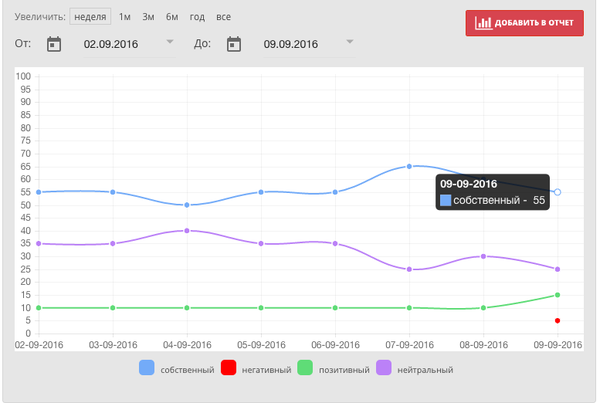Toggle the нейтральный series in legend
600x403 pixels.
(x=383, y=369)
